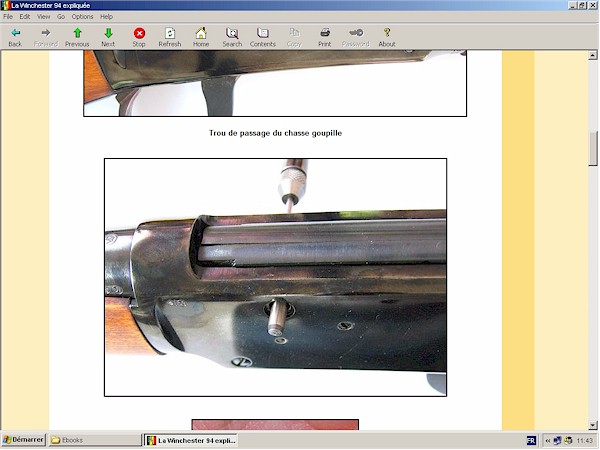Click the taskbar clock showing 11:43
This screenshot has width=600, height=450.
tap(584, 440)
